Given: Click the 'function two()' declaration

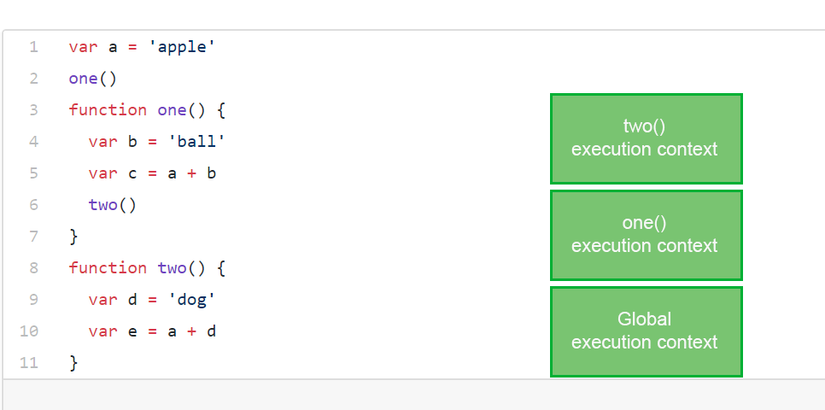Looking at the screenshot, I should click(x=140, y=268).
